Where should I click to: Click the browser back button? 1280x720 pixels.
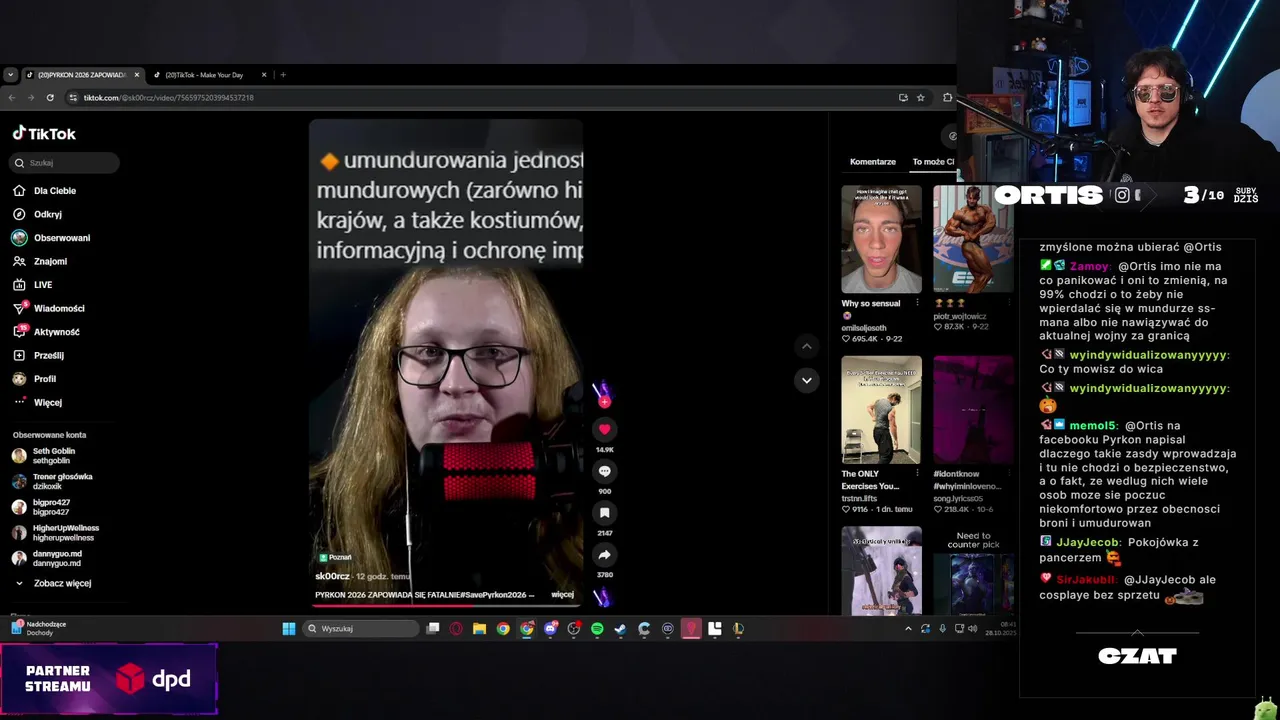(x=12, y=98)
